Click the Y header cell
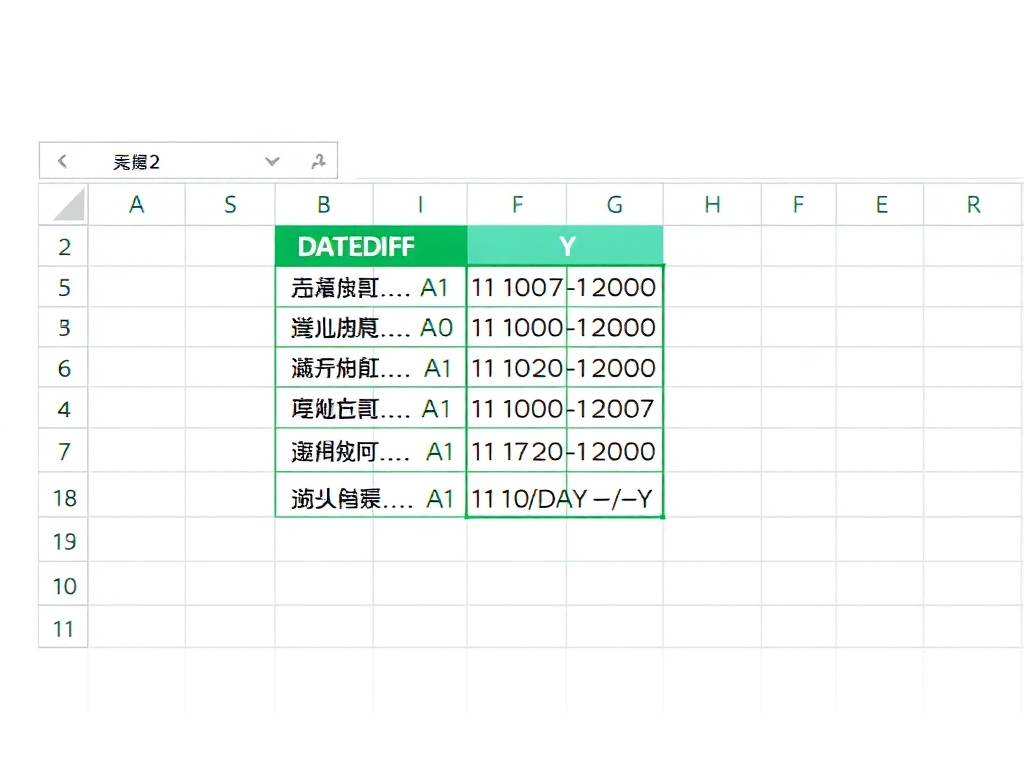Image resolution: width=1024 pixels, height=768 pixels. pos(566,246)
